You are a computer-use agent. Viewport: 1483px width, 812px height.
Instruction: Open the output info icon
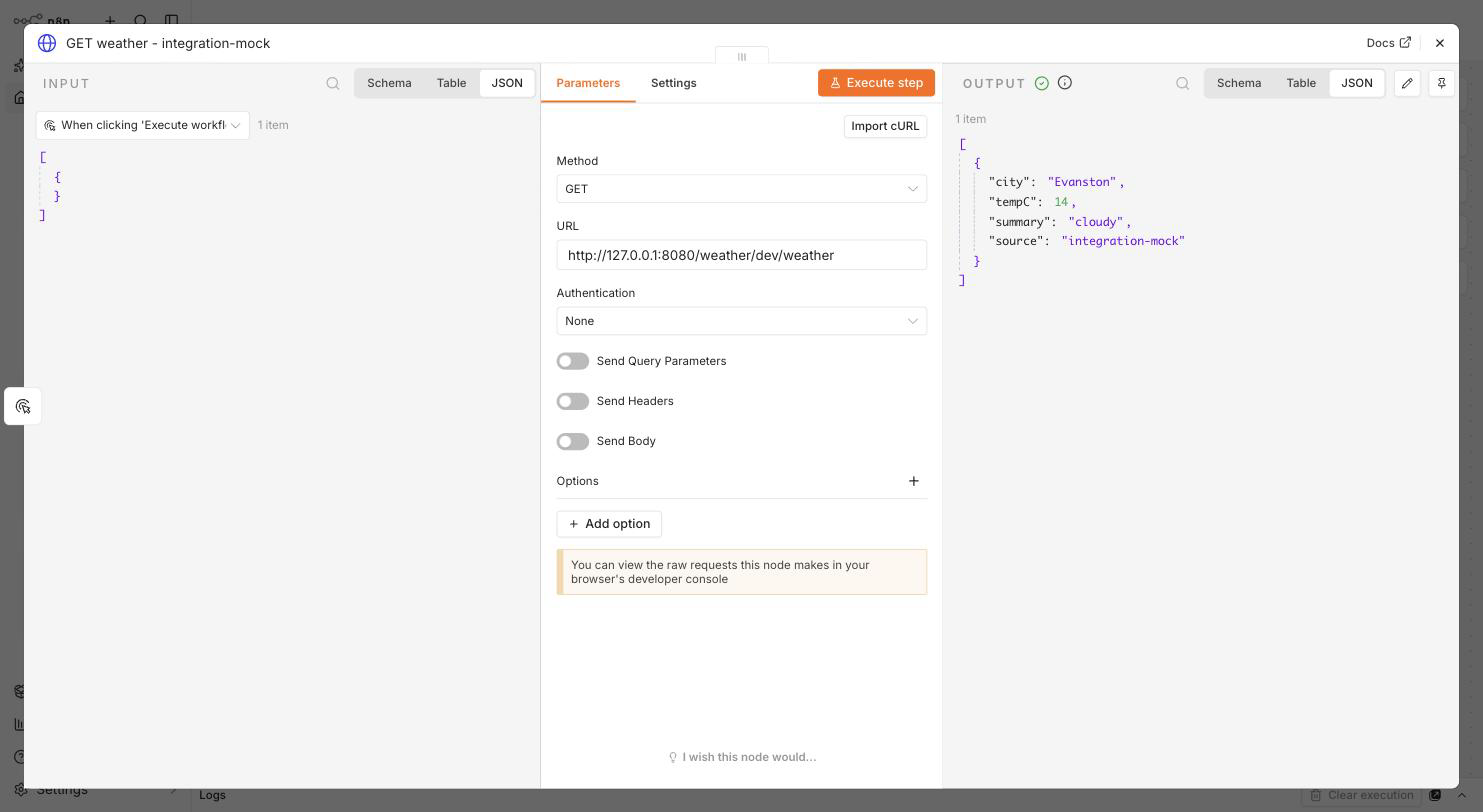point(1065,83)
